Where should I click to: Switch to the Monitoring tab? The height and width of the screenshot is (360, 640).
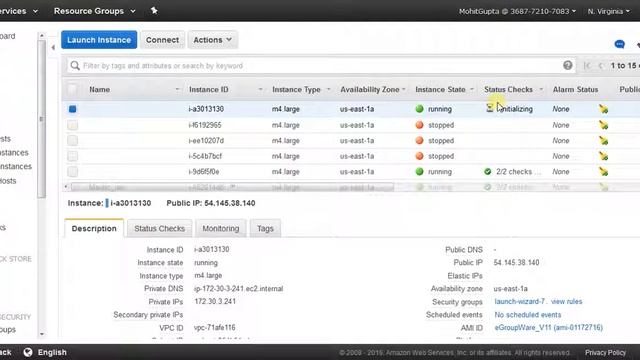click(x=221, y=229)
